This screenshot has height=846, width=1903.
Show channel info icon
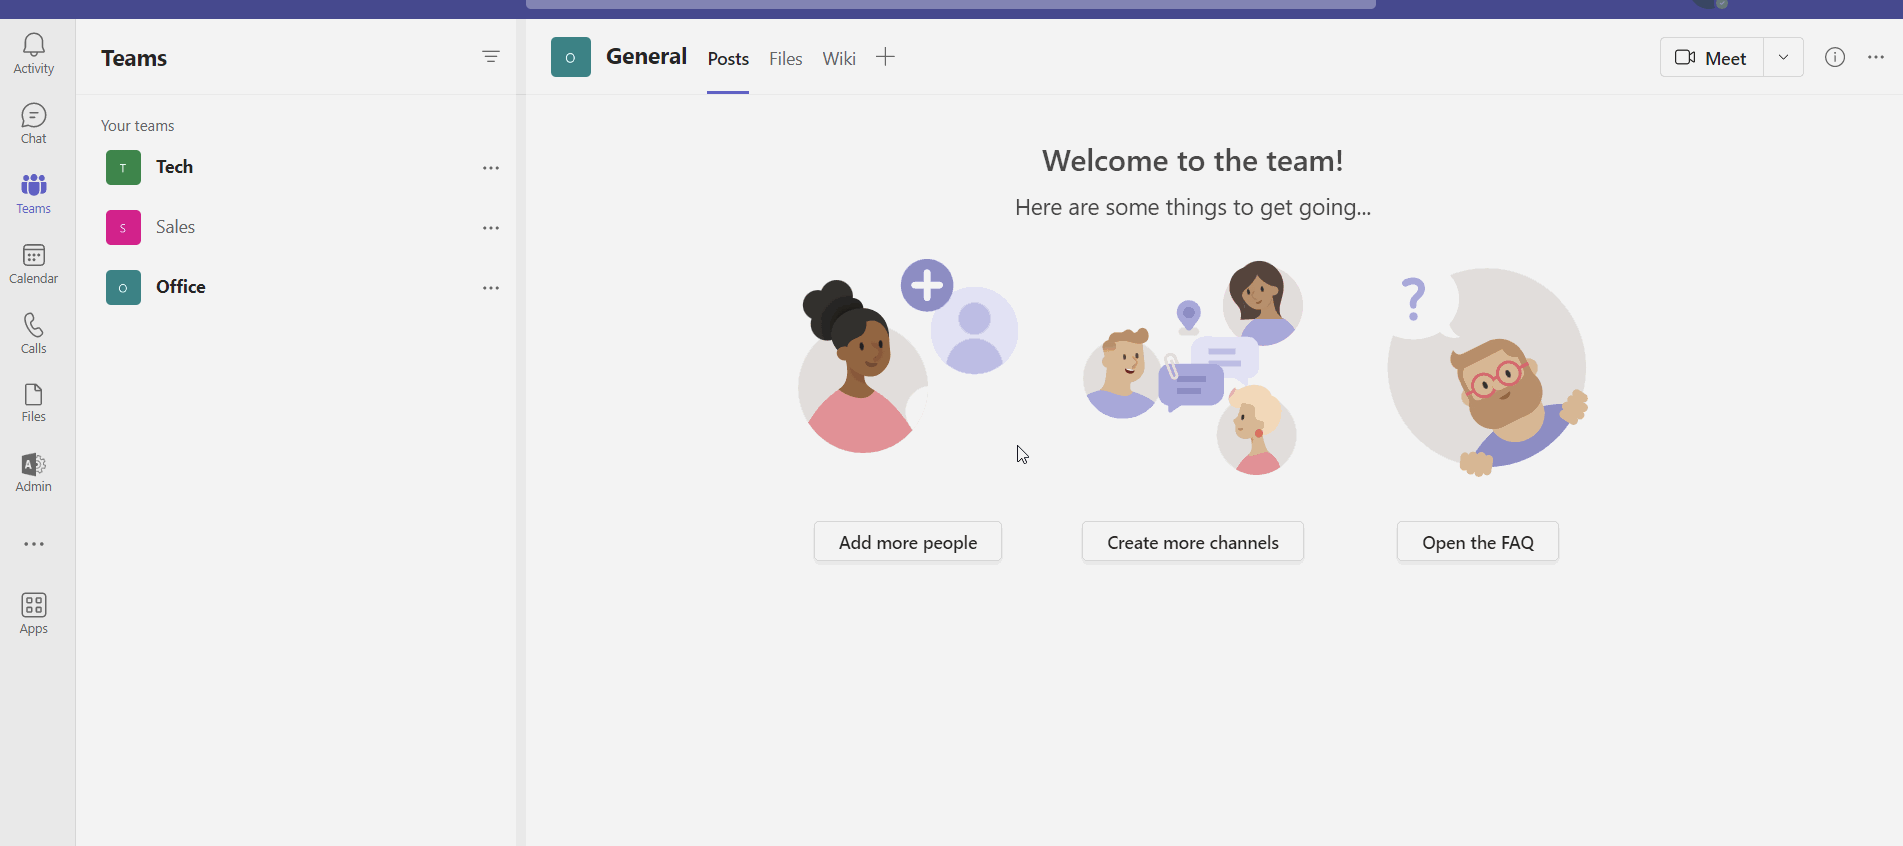(1835, 57)
